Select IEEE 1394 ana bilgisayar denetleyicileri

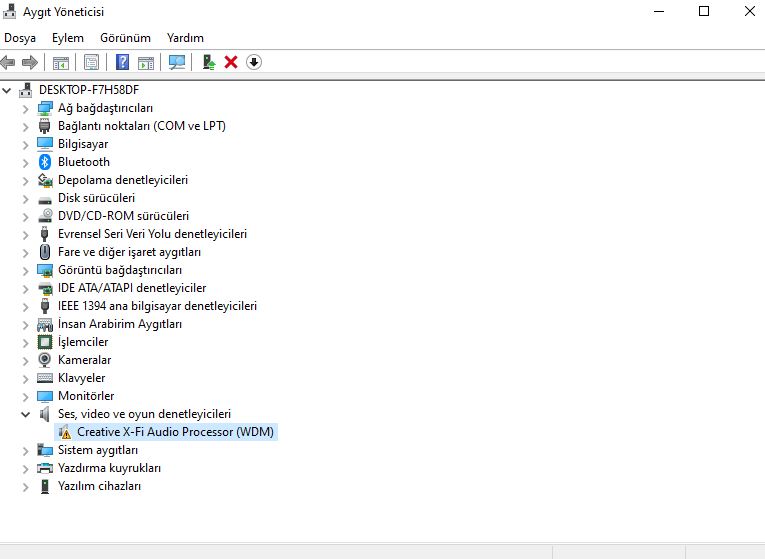pos(157,306)
